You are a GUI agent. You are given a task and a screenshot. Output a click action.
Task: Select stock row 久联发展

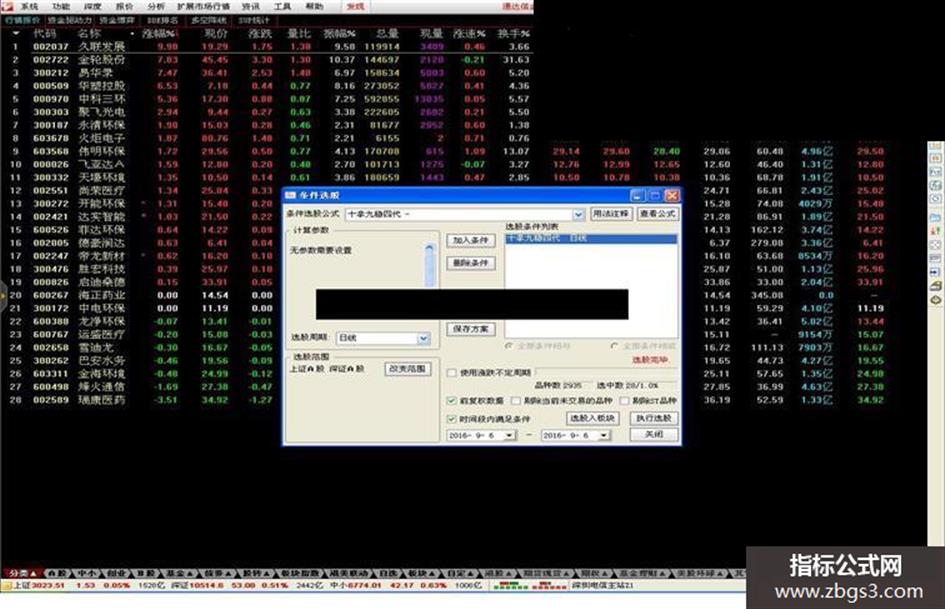266,46
